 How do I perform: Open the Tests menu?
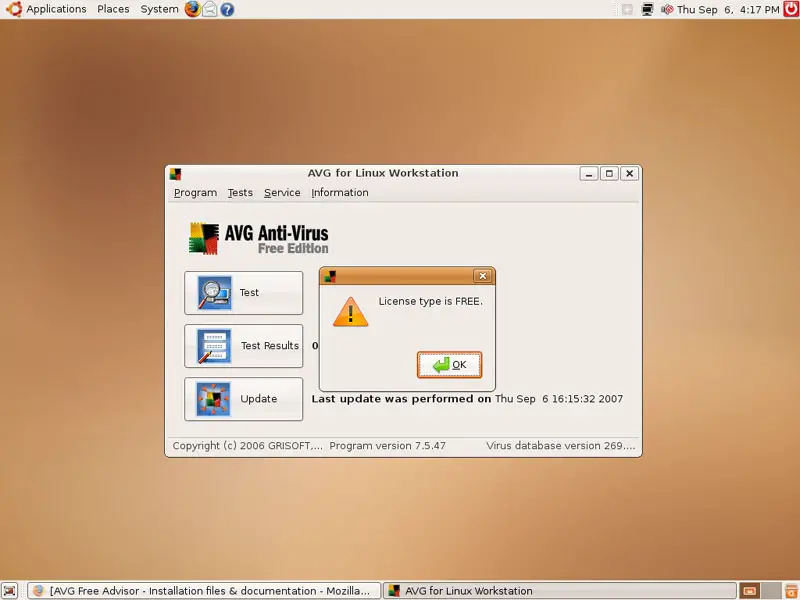coord(240,193)
